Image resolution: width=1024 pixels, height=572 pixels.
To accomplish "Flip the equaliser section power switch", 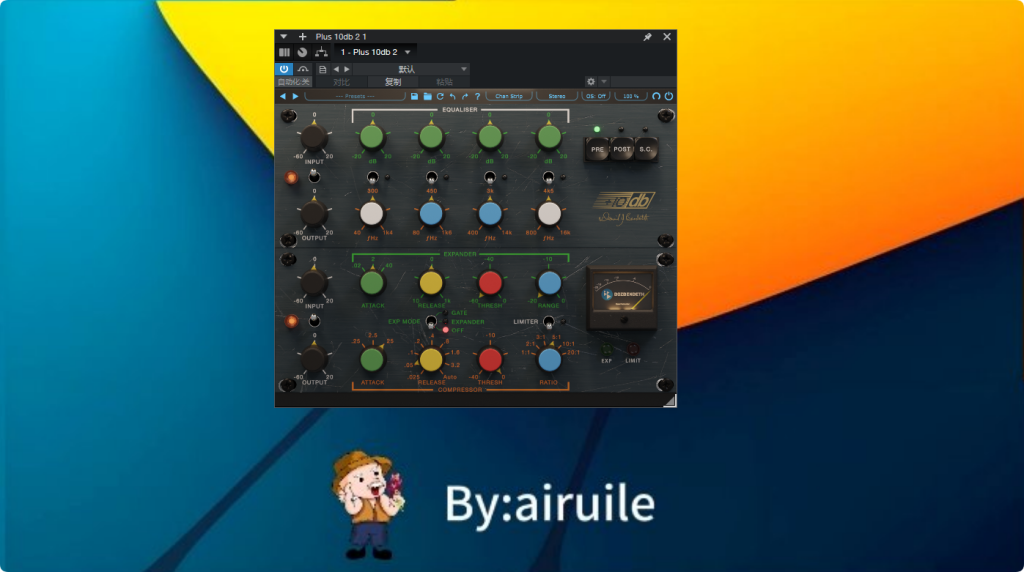I will tap(314, 176).
